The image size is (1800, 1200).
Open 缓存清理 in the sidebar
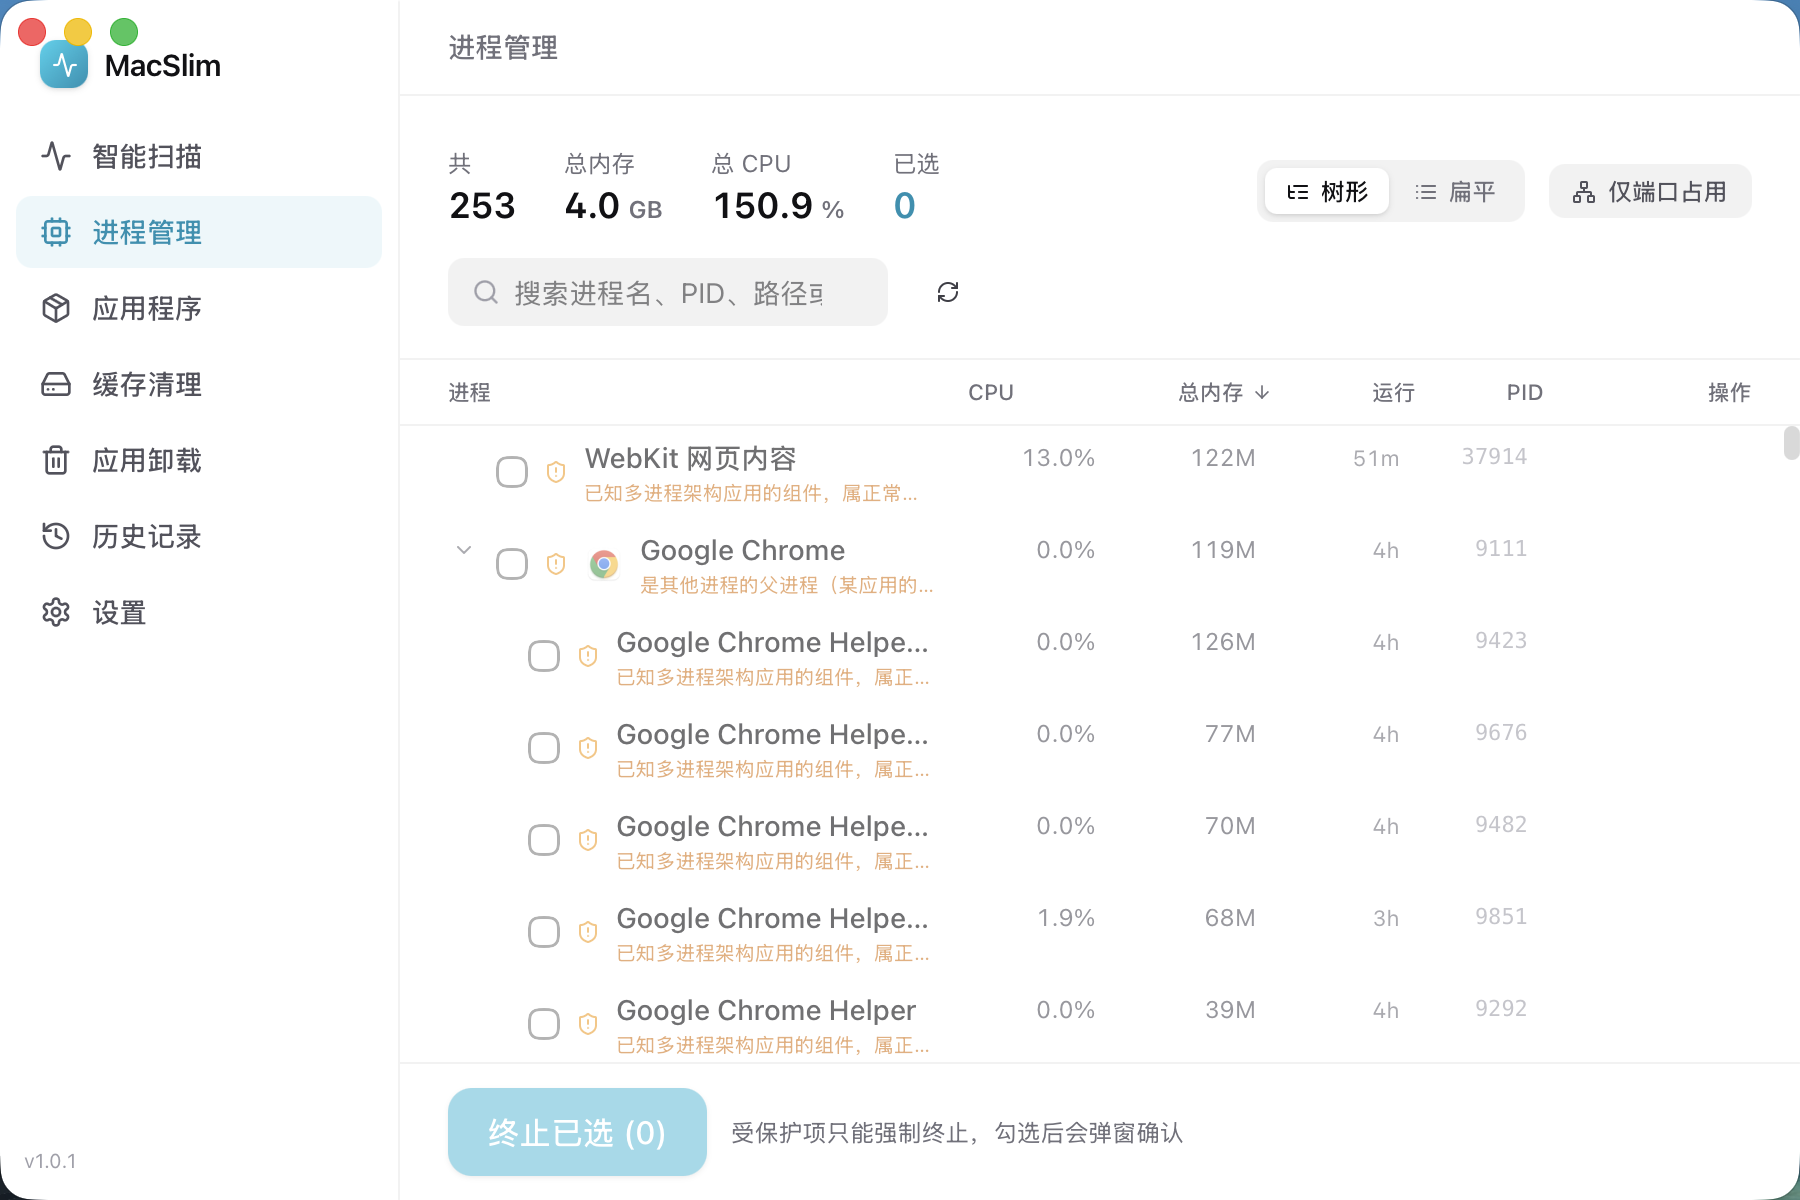point(199,384)
